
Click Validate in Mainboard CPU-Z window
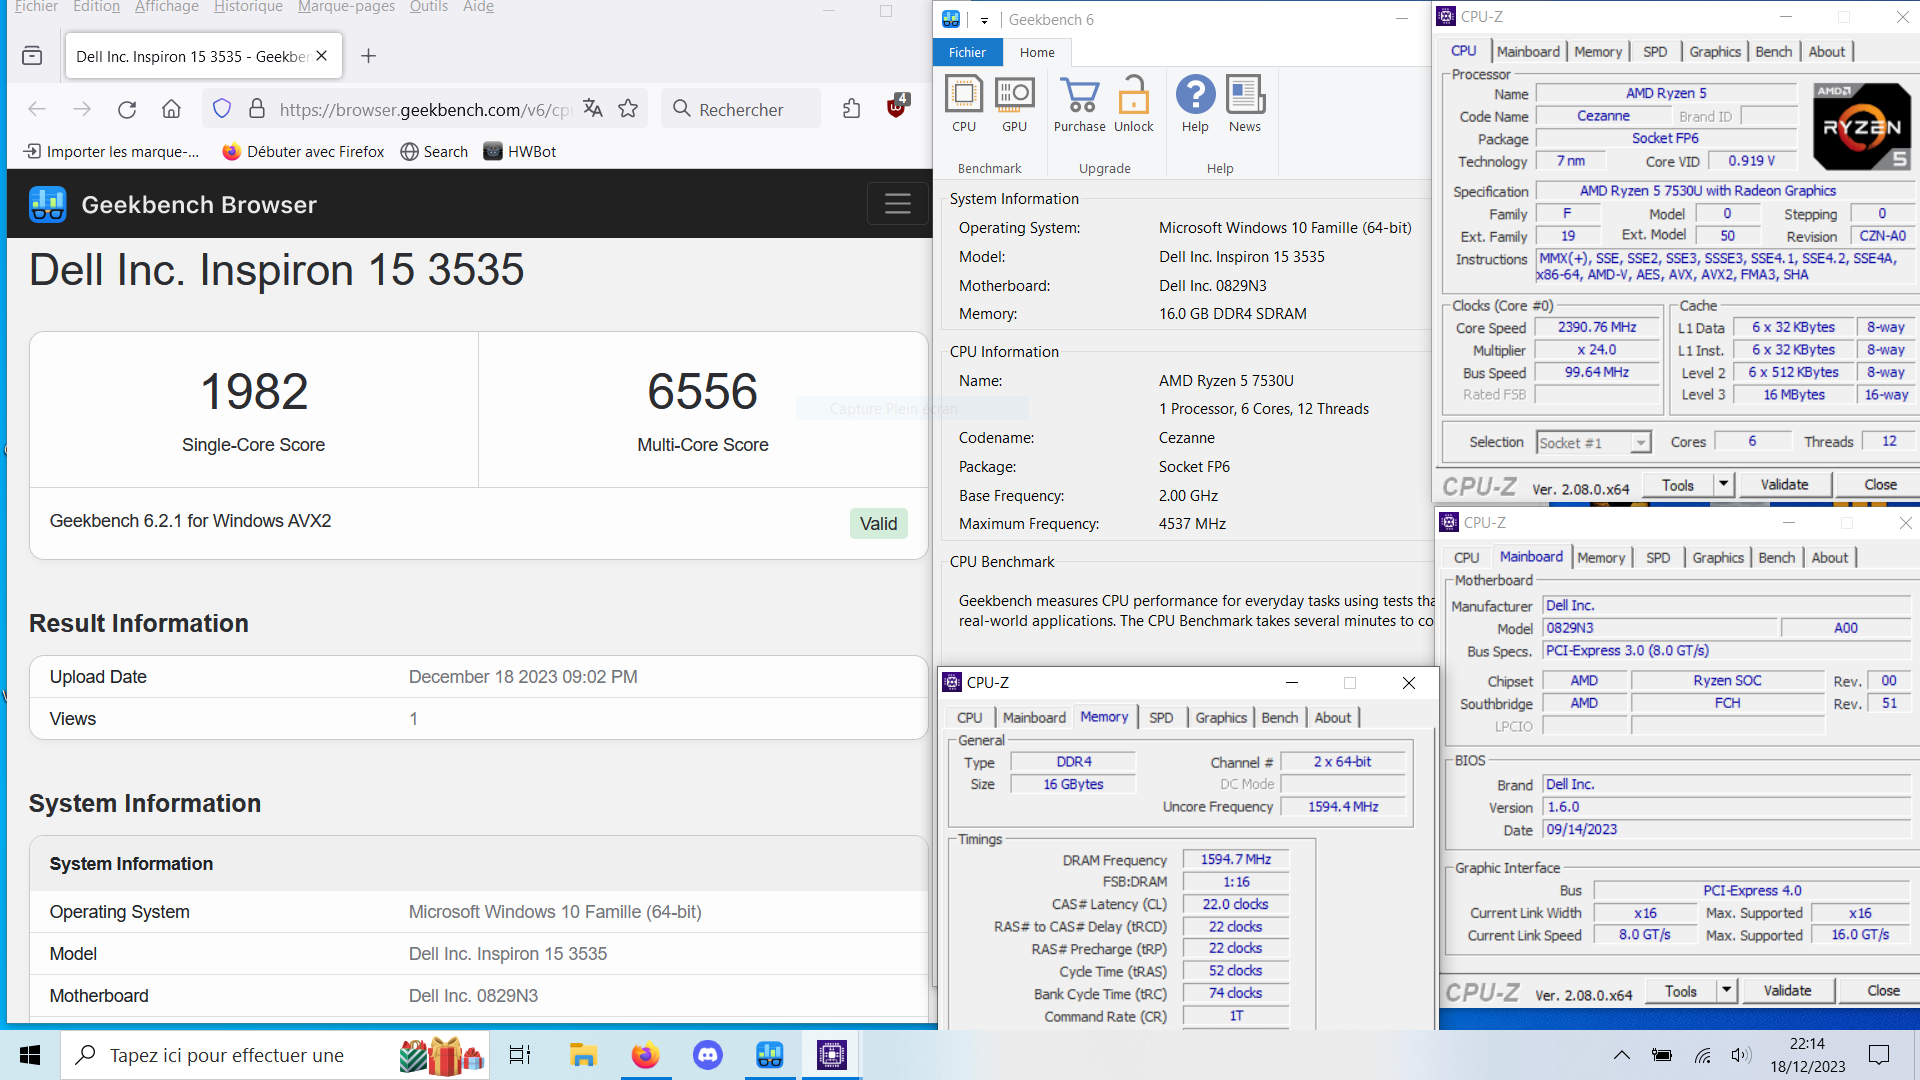[1787, 990]
